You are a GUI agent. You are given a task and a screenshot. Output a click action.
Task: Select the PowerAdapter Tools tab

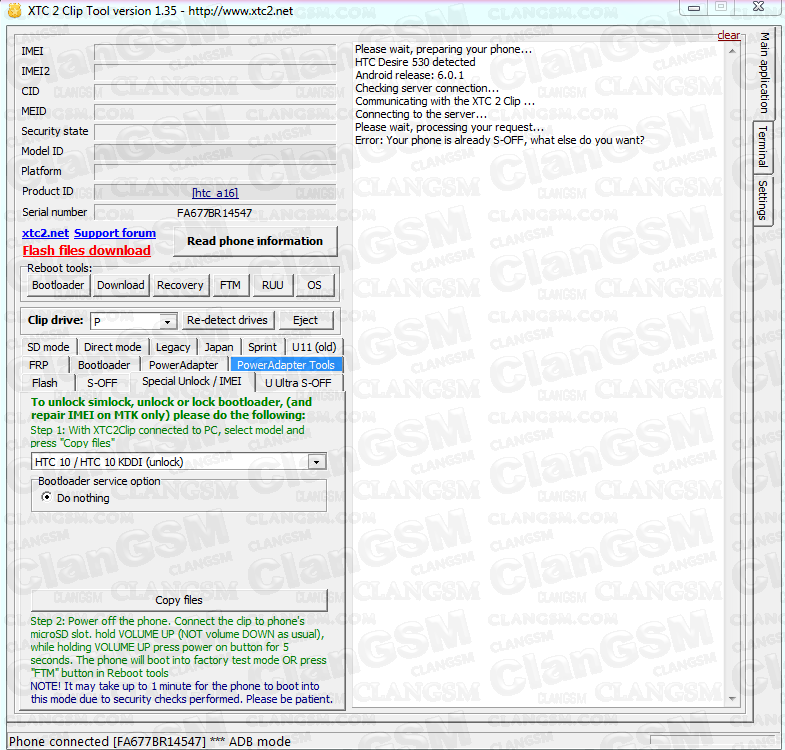[x=286, y=365]
